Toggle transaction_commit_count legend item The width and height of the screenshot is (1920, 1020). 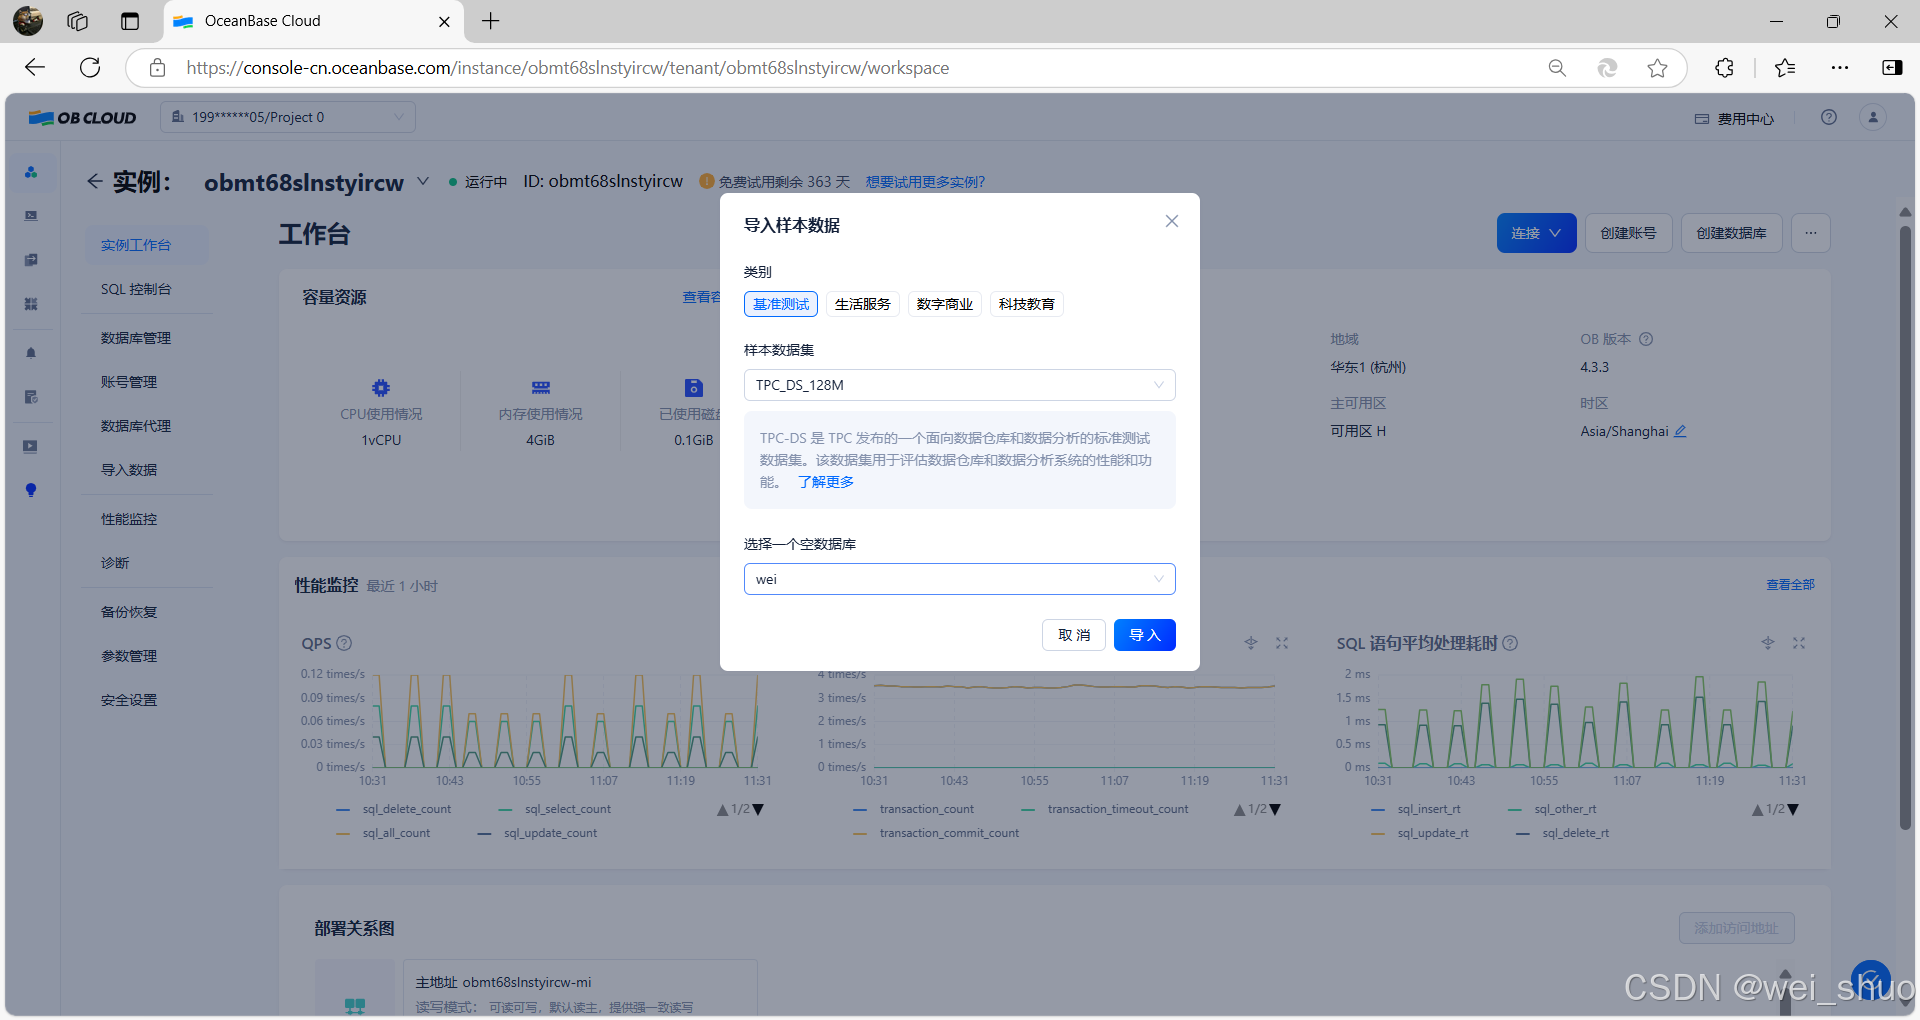point(937,833)
